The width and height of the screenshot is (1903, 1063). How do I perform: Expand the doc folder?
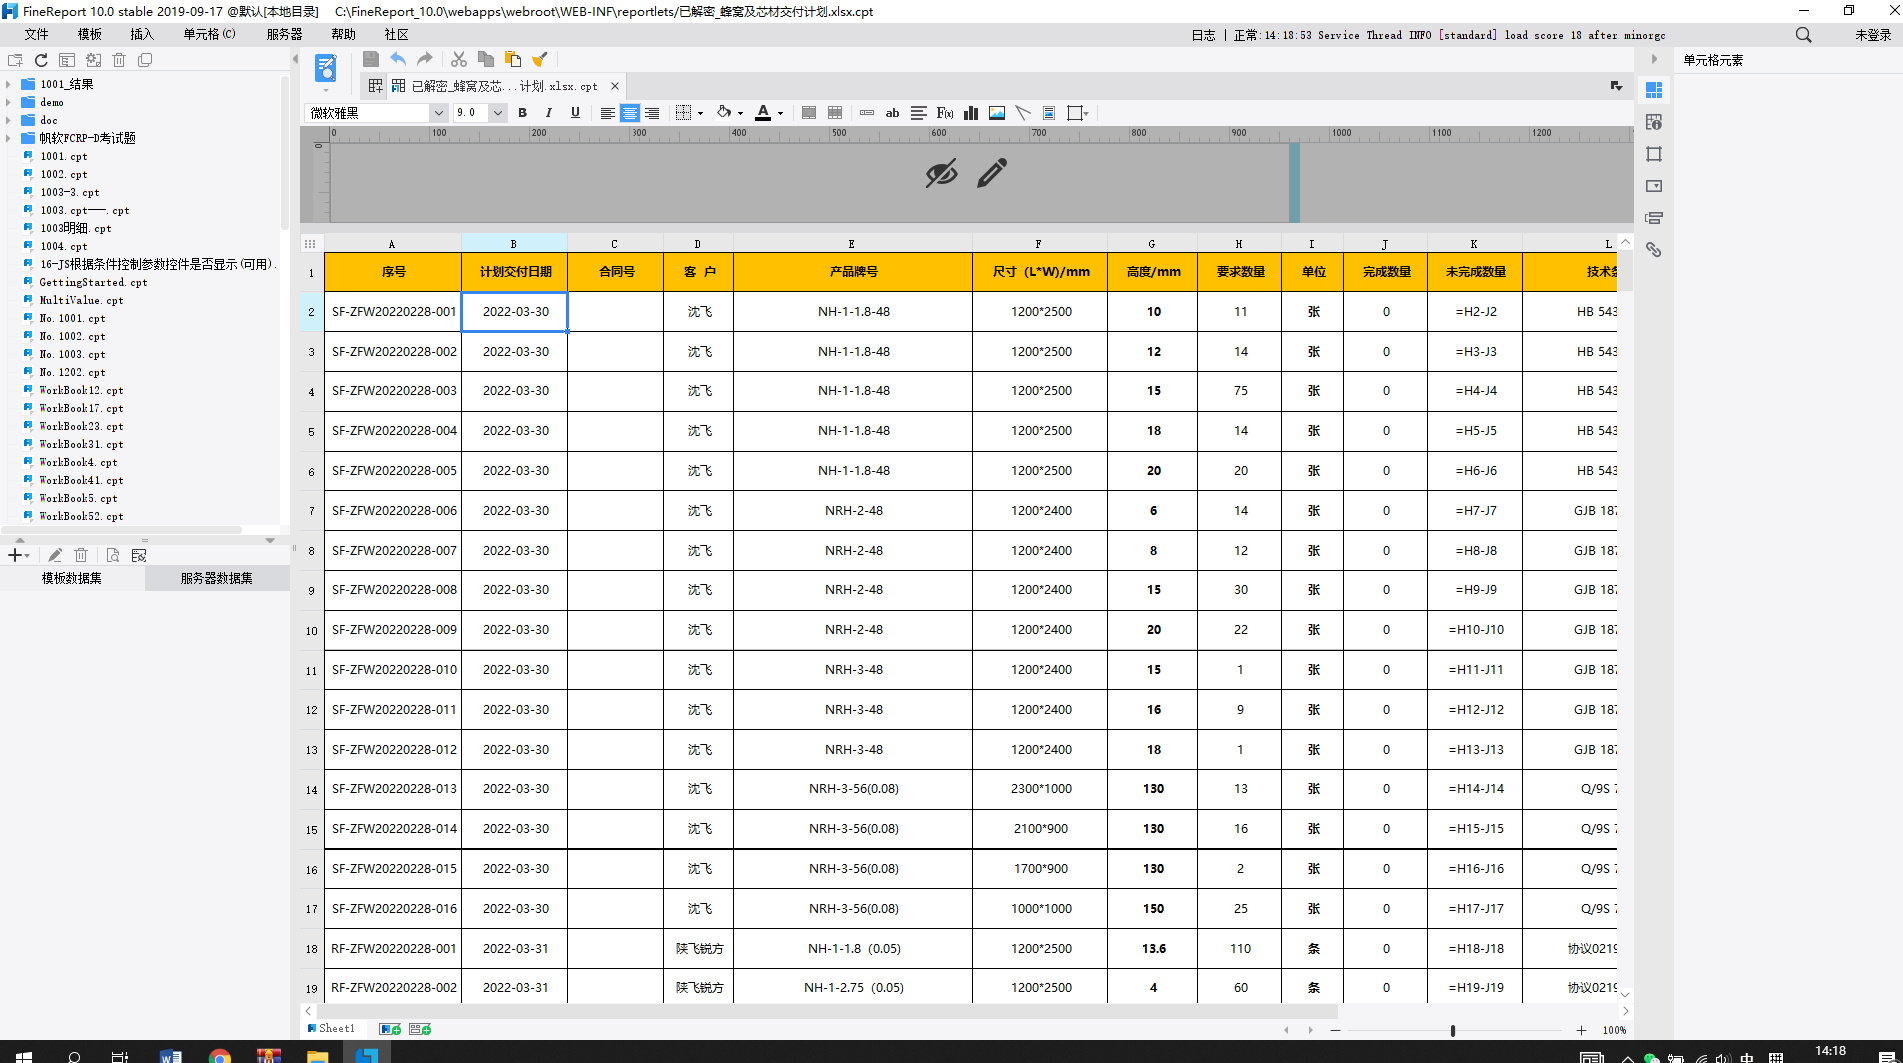coord(9,120)
